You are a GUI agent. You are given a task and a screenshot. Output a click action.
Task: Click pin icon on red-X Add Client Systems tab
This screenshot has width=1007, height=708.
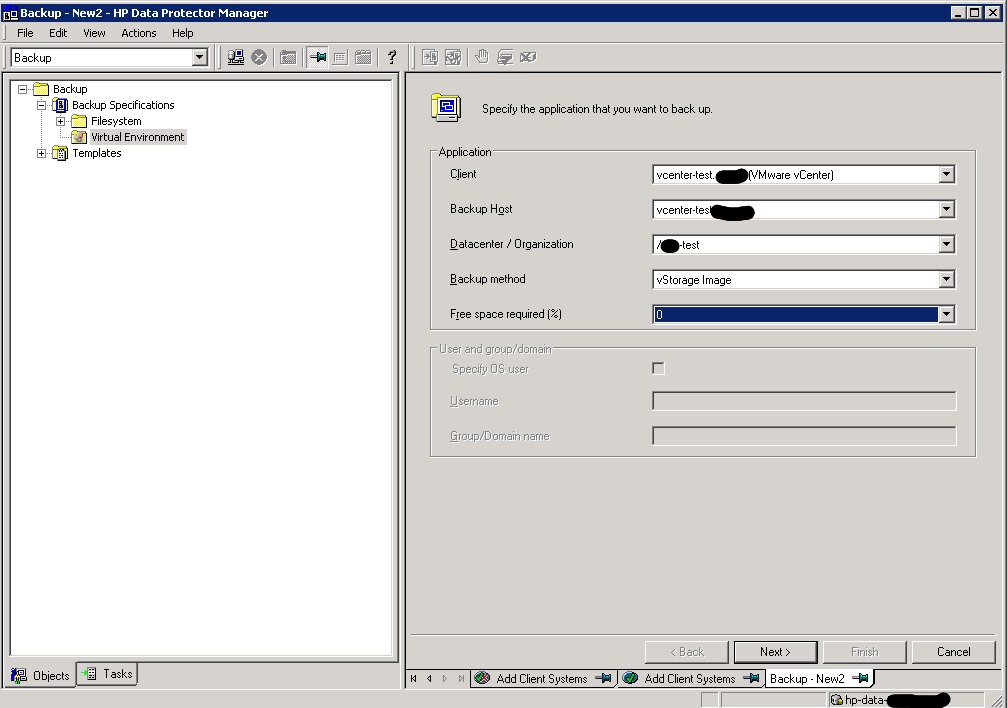[603, 678]
